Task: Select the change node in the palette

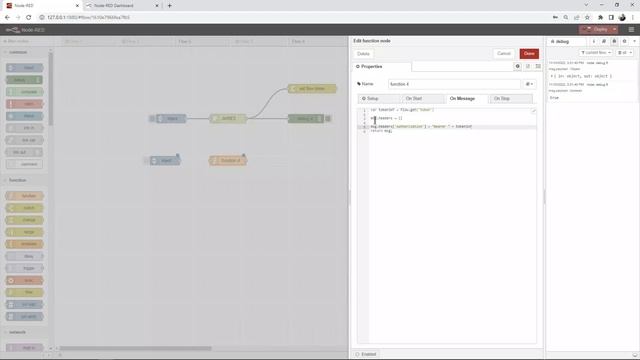Action: click(24, 220)
